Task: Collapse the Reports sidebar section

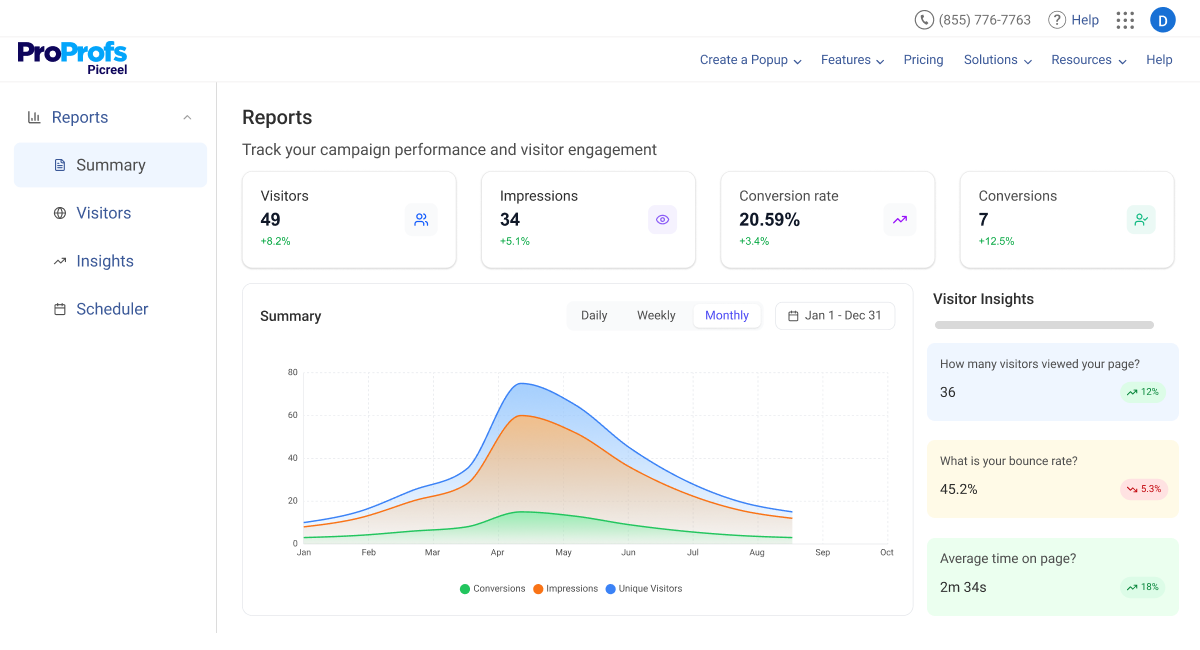Action: pos(187,118)
